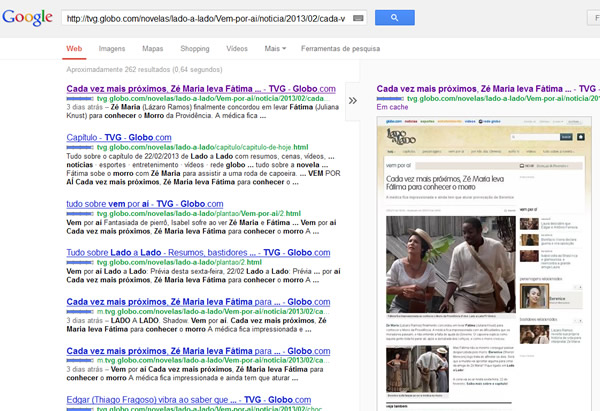Open first result 'Cada vez mais próximos' TVG link
600x411 pixels.
(201, 89)
